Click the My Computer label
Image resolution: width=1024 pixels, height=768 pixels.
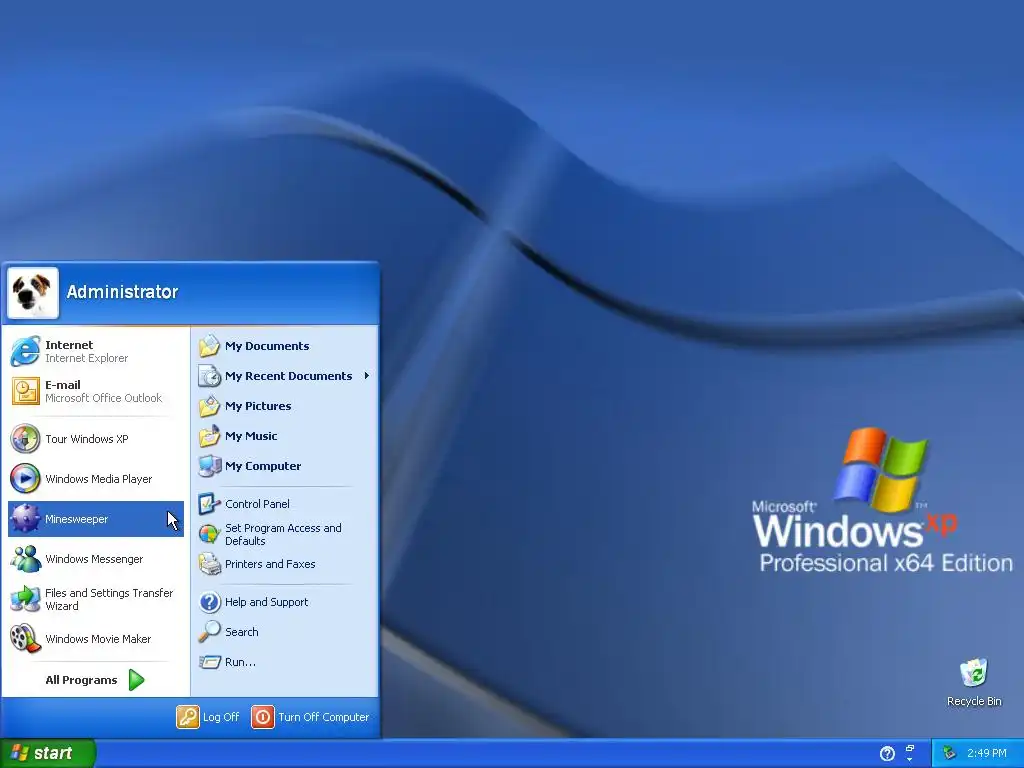[x=263, y=466]
